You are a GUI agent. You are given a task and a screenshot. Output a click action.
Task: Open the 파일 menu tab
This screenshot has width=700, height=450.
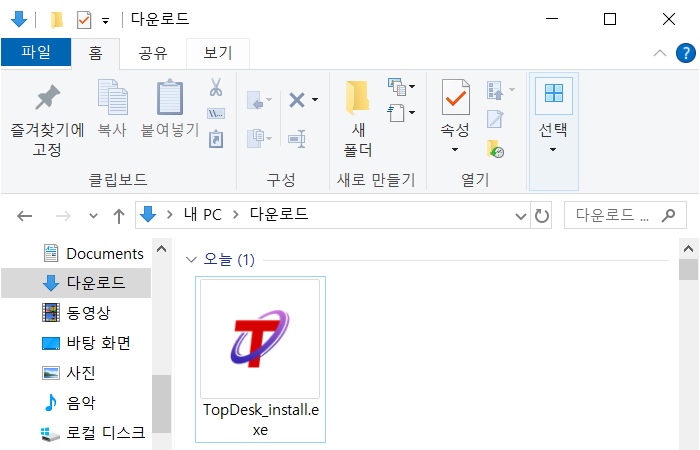pos(36,52)
